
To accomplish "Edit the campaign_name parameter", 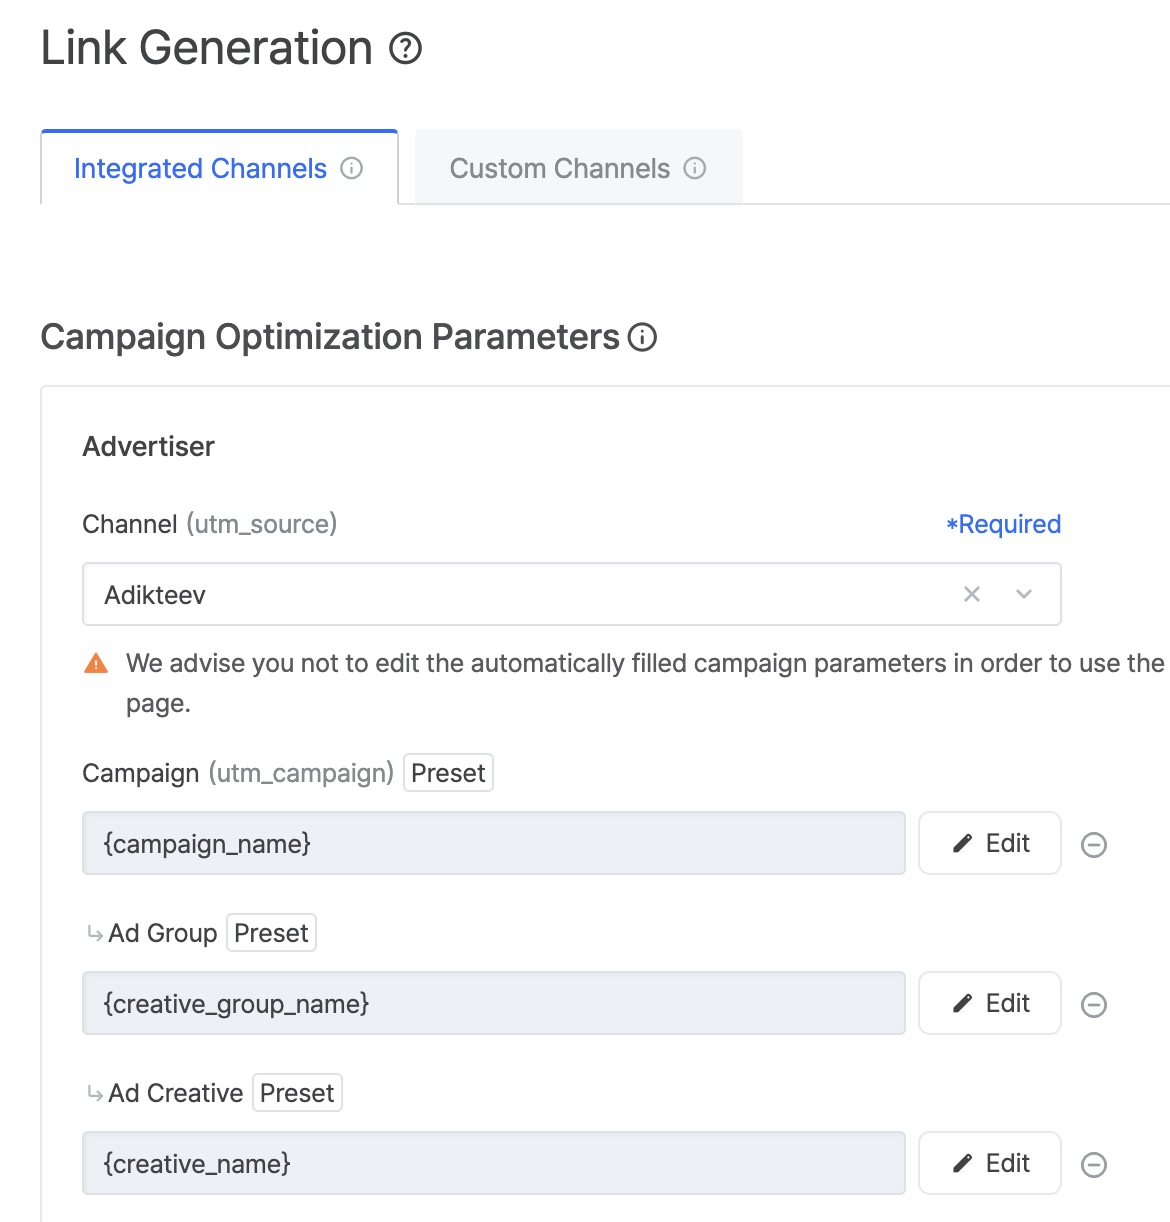I will coord(989,844).
